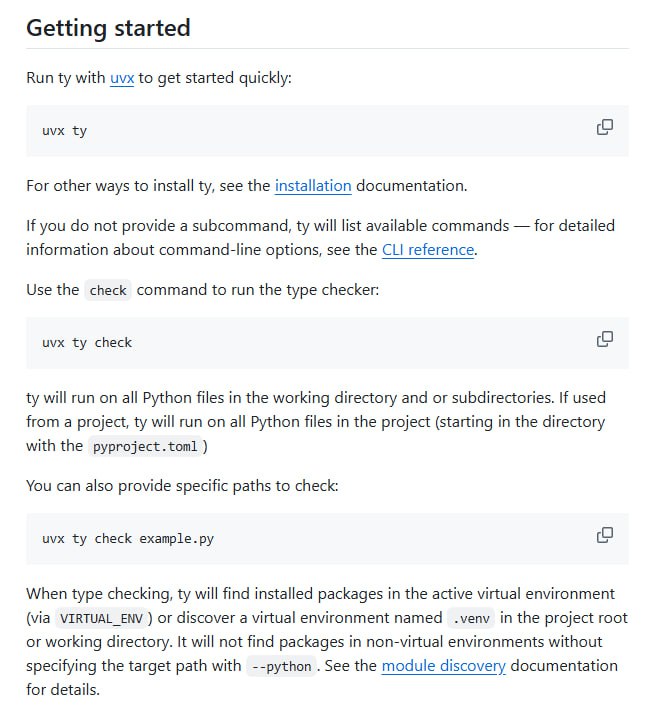The image size is (661, 719).
Task: Click the 'uvx ty' code block text
Action: 65,131
